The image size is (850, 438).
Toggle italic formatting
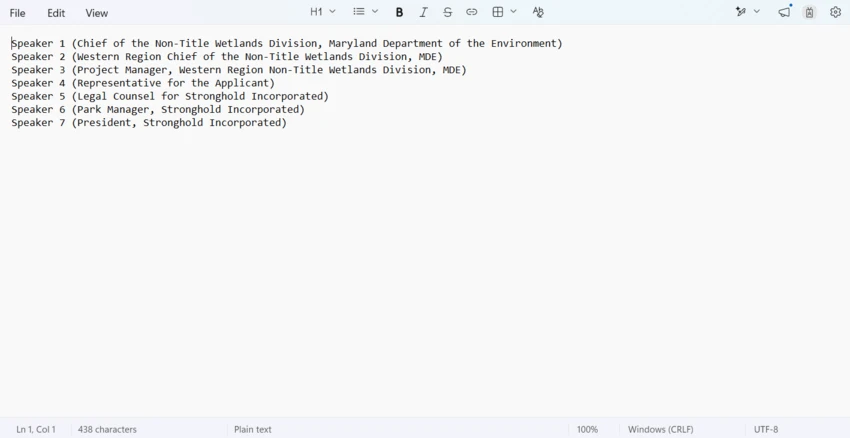coord(423,12)
